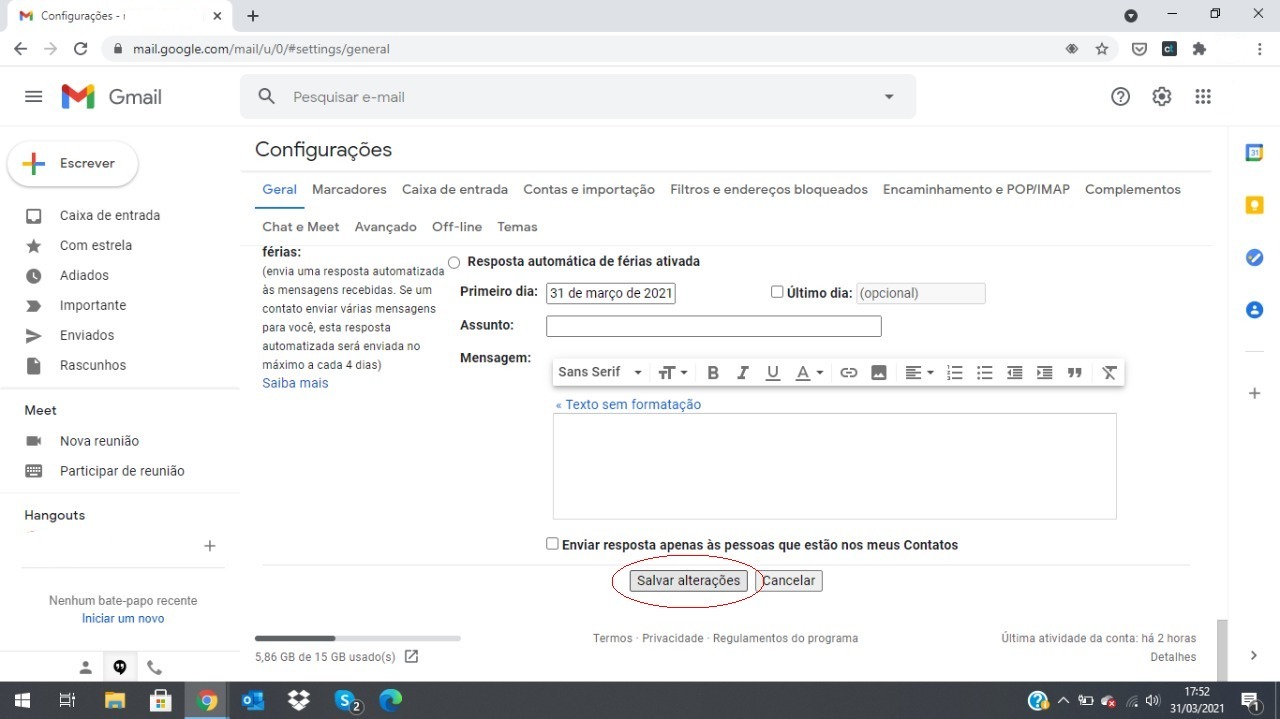This screenshot has height=719, width=1280.
Task: Open Google apps grid icon
Action: [x=1203, y=97]
